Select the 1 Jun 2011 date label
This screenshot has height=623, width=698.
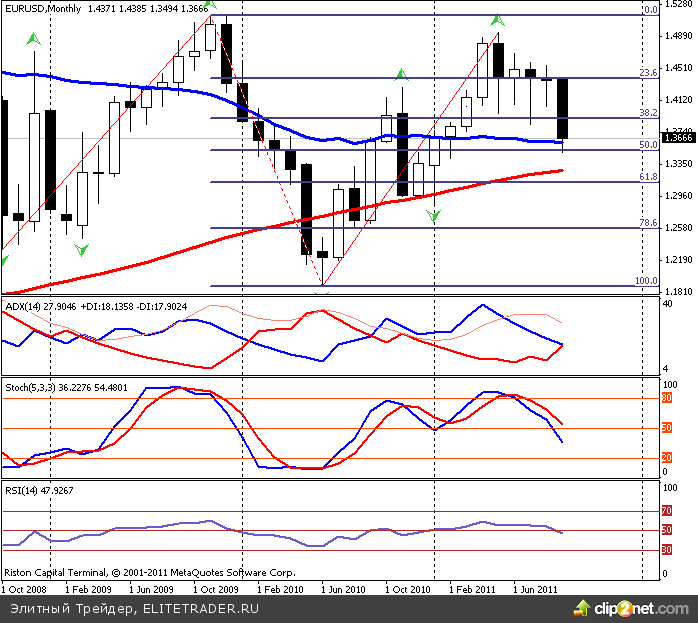point(535,590)
